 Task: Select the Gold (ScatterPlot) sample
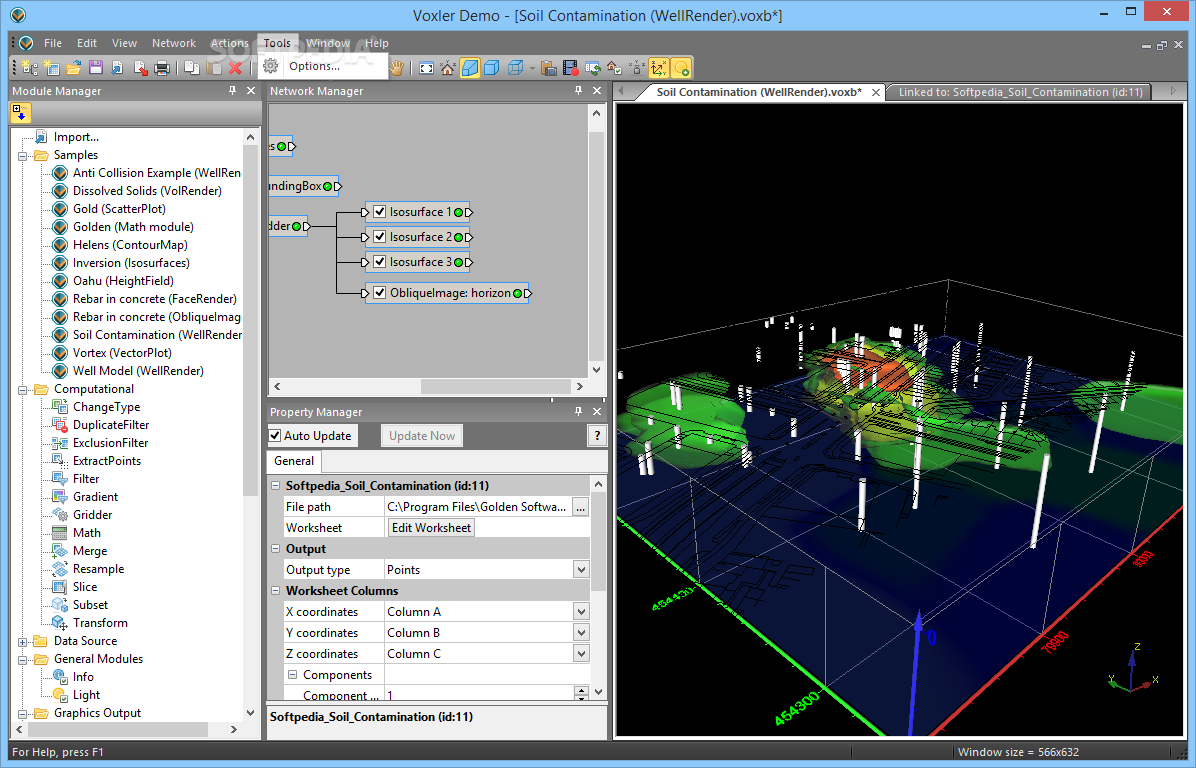pyautogui.click(x=119, y=209)
